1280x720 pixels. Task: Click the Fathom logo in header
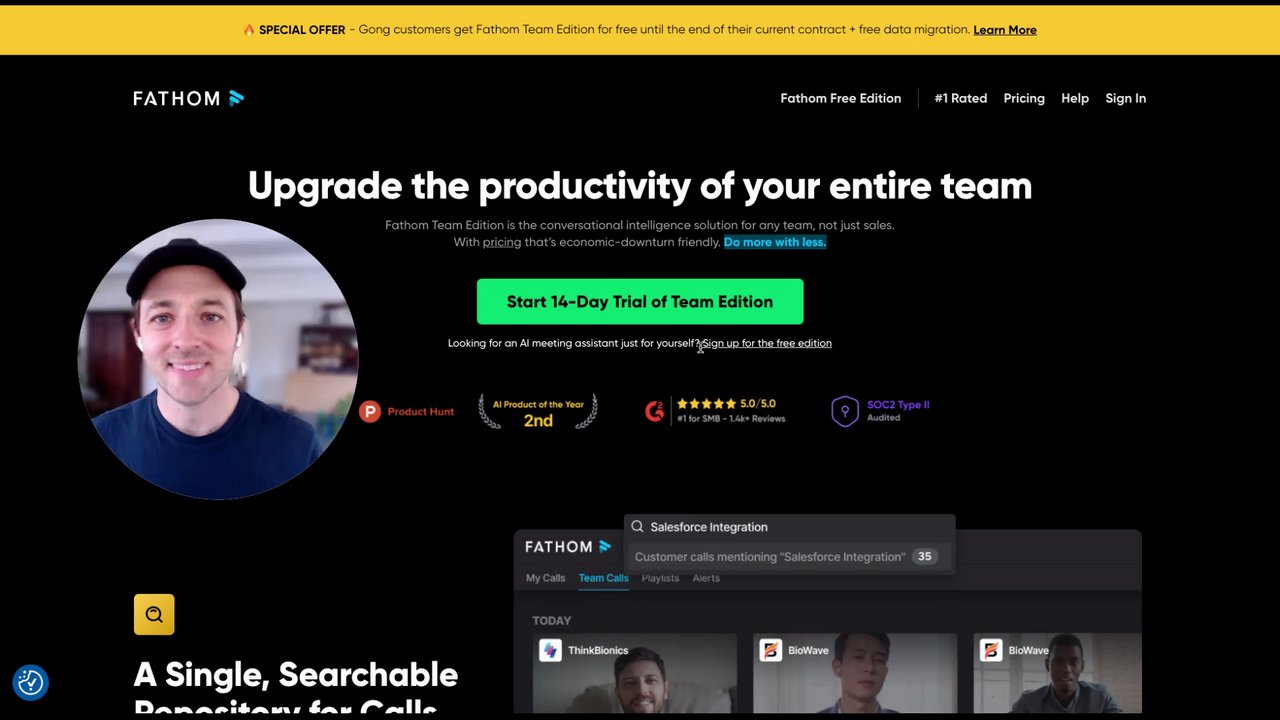coord(189,98)
